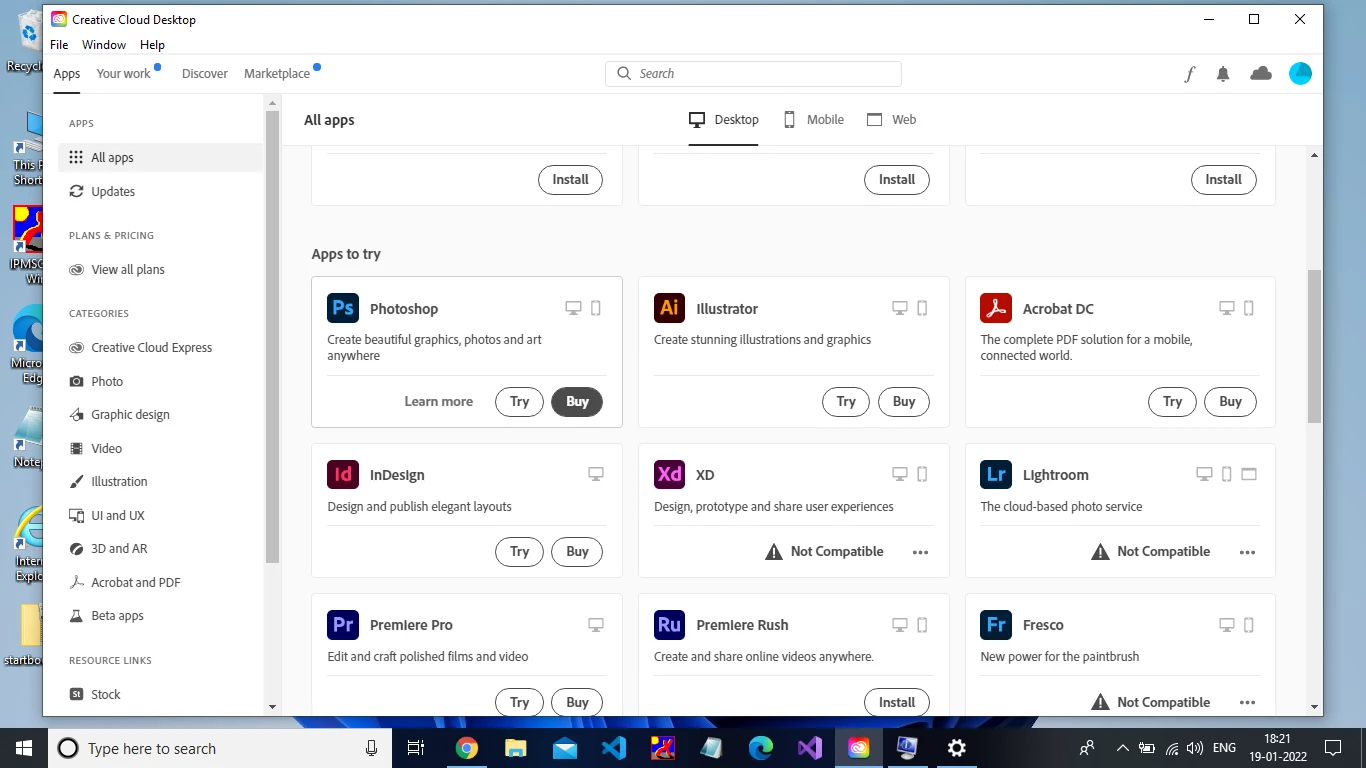Click the Premiere Rush Ru icon
Viewport: 1366px width, 768px height.
point(669,624)
